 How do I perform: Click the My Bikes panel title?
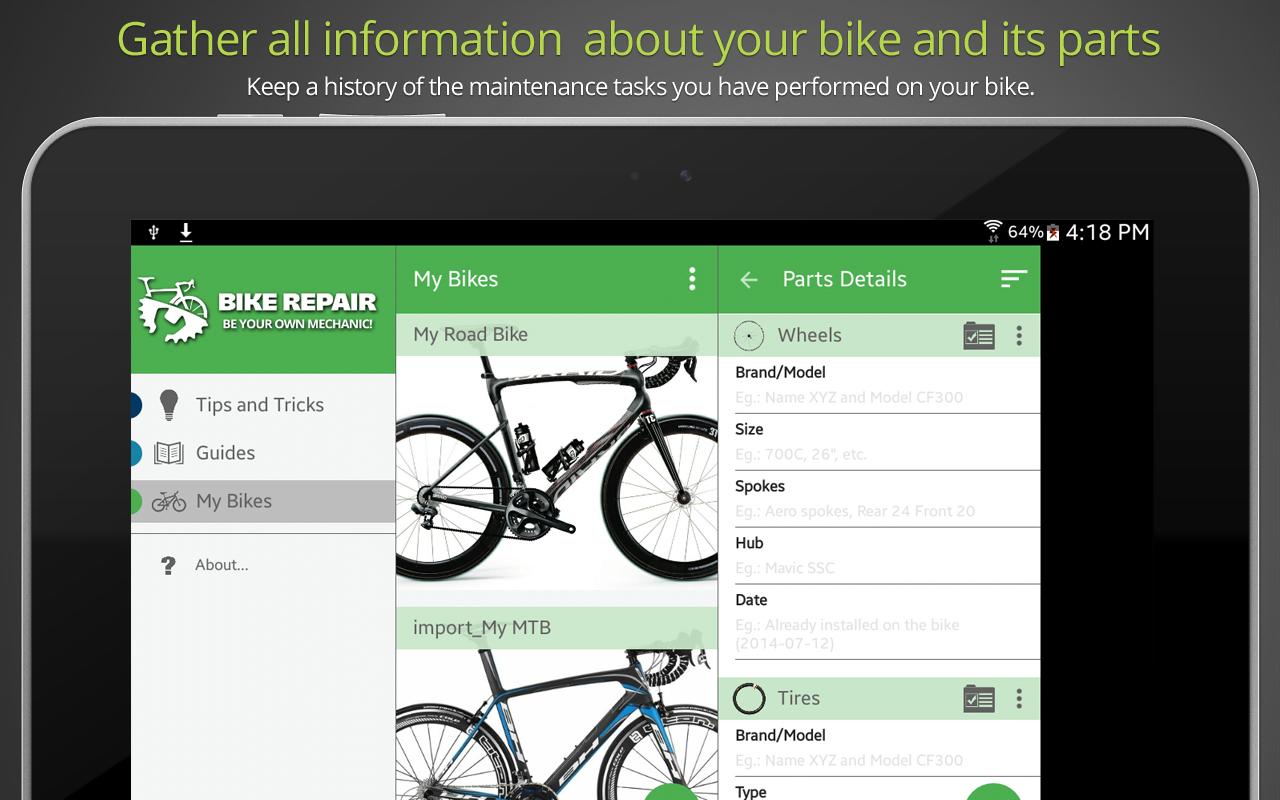pos(456,279)
